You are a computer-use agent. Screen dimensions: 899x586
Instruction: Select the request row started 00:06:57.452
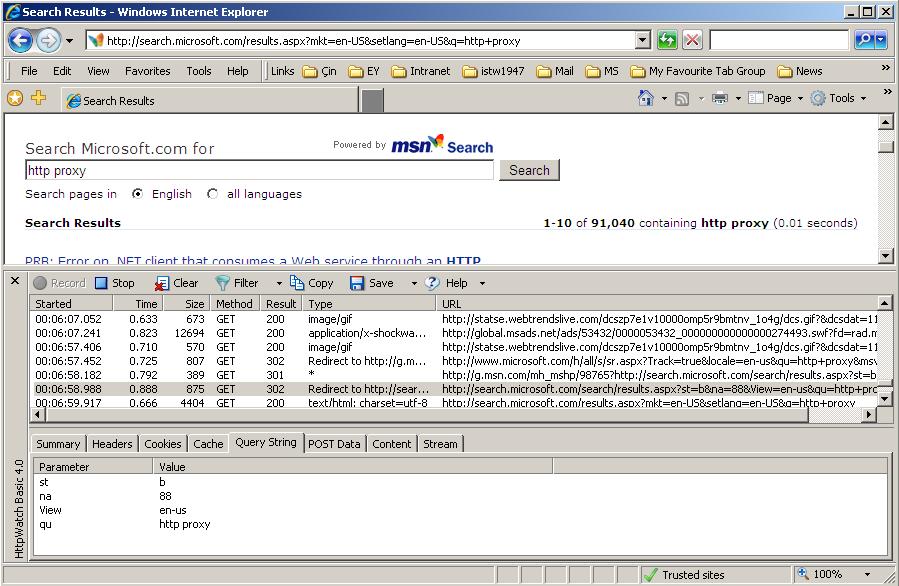tap(454, 361)
